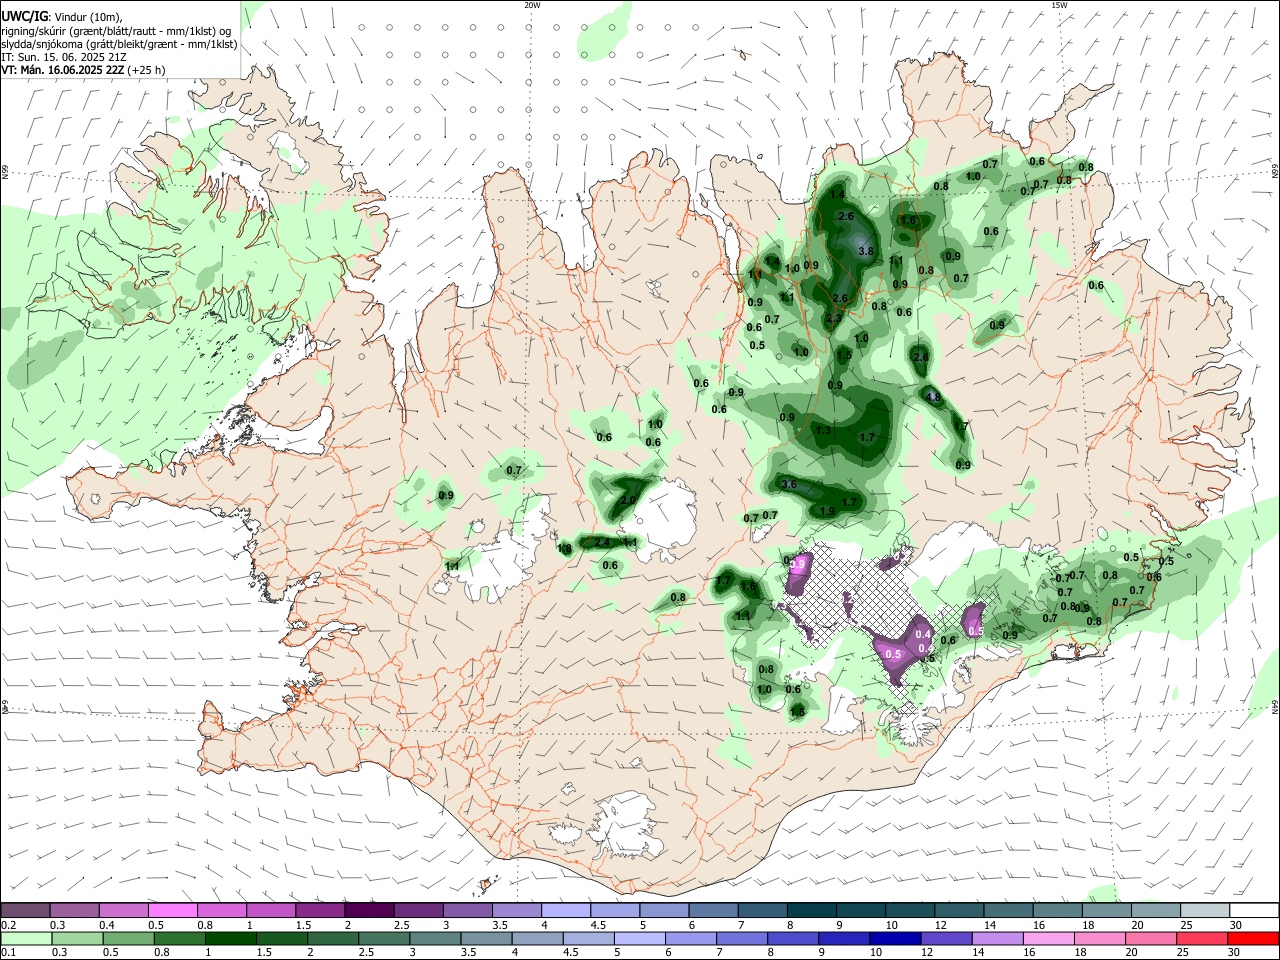Select the mauve 0.2 to 0.3 snow scale swatch

[26, 910]
